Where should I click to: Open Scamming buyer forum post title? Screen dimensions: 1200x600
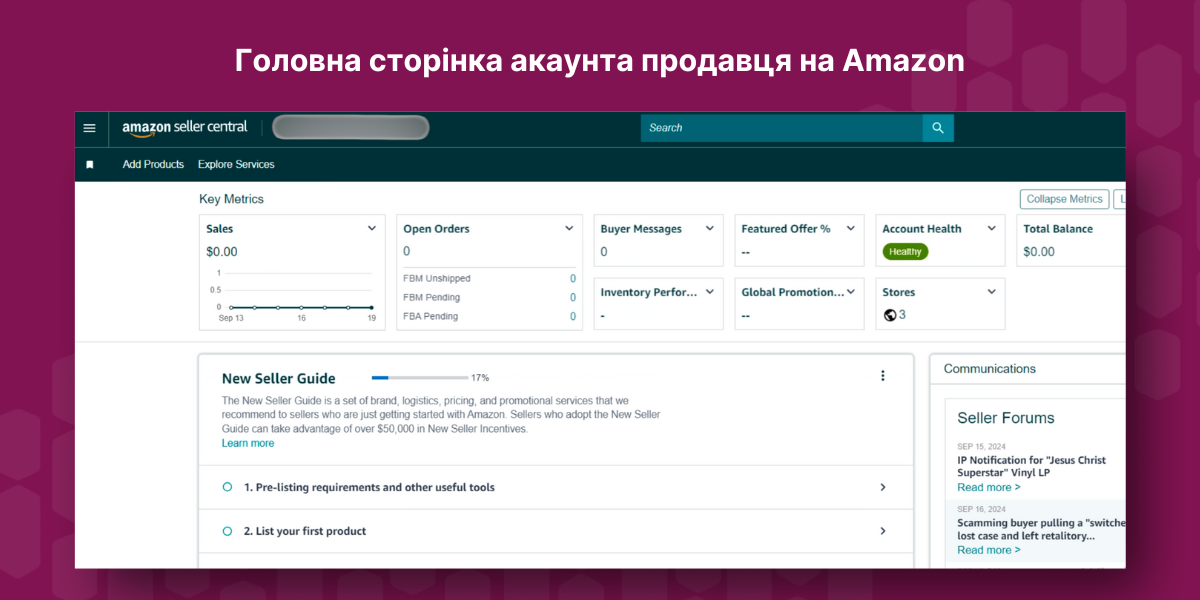(x=1041, y=529)
